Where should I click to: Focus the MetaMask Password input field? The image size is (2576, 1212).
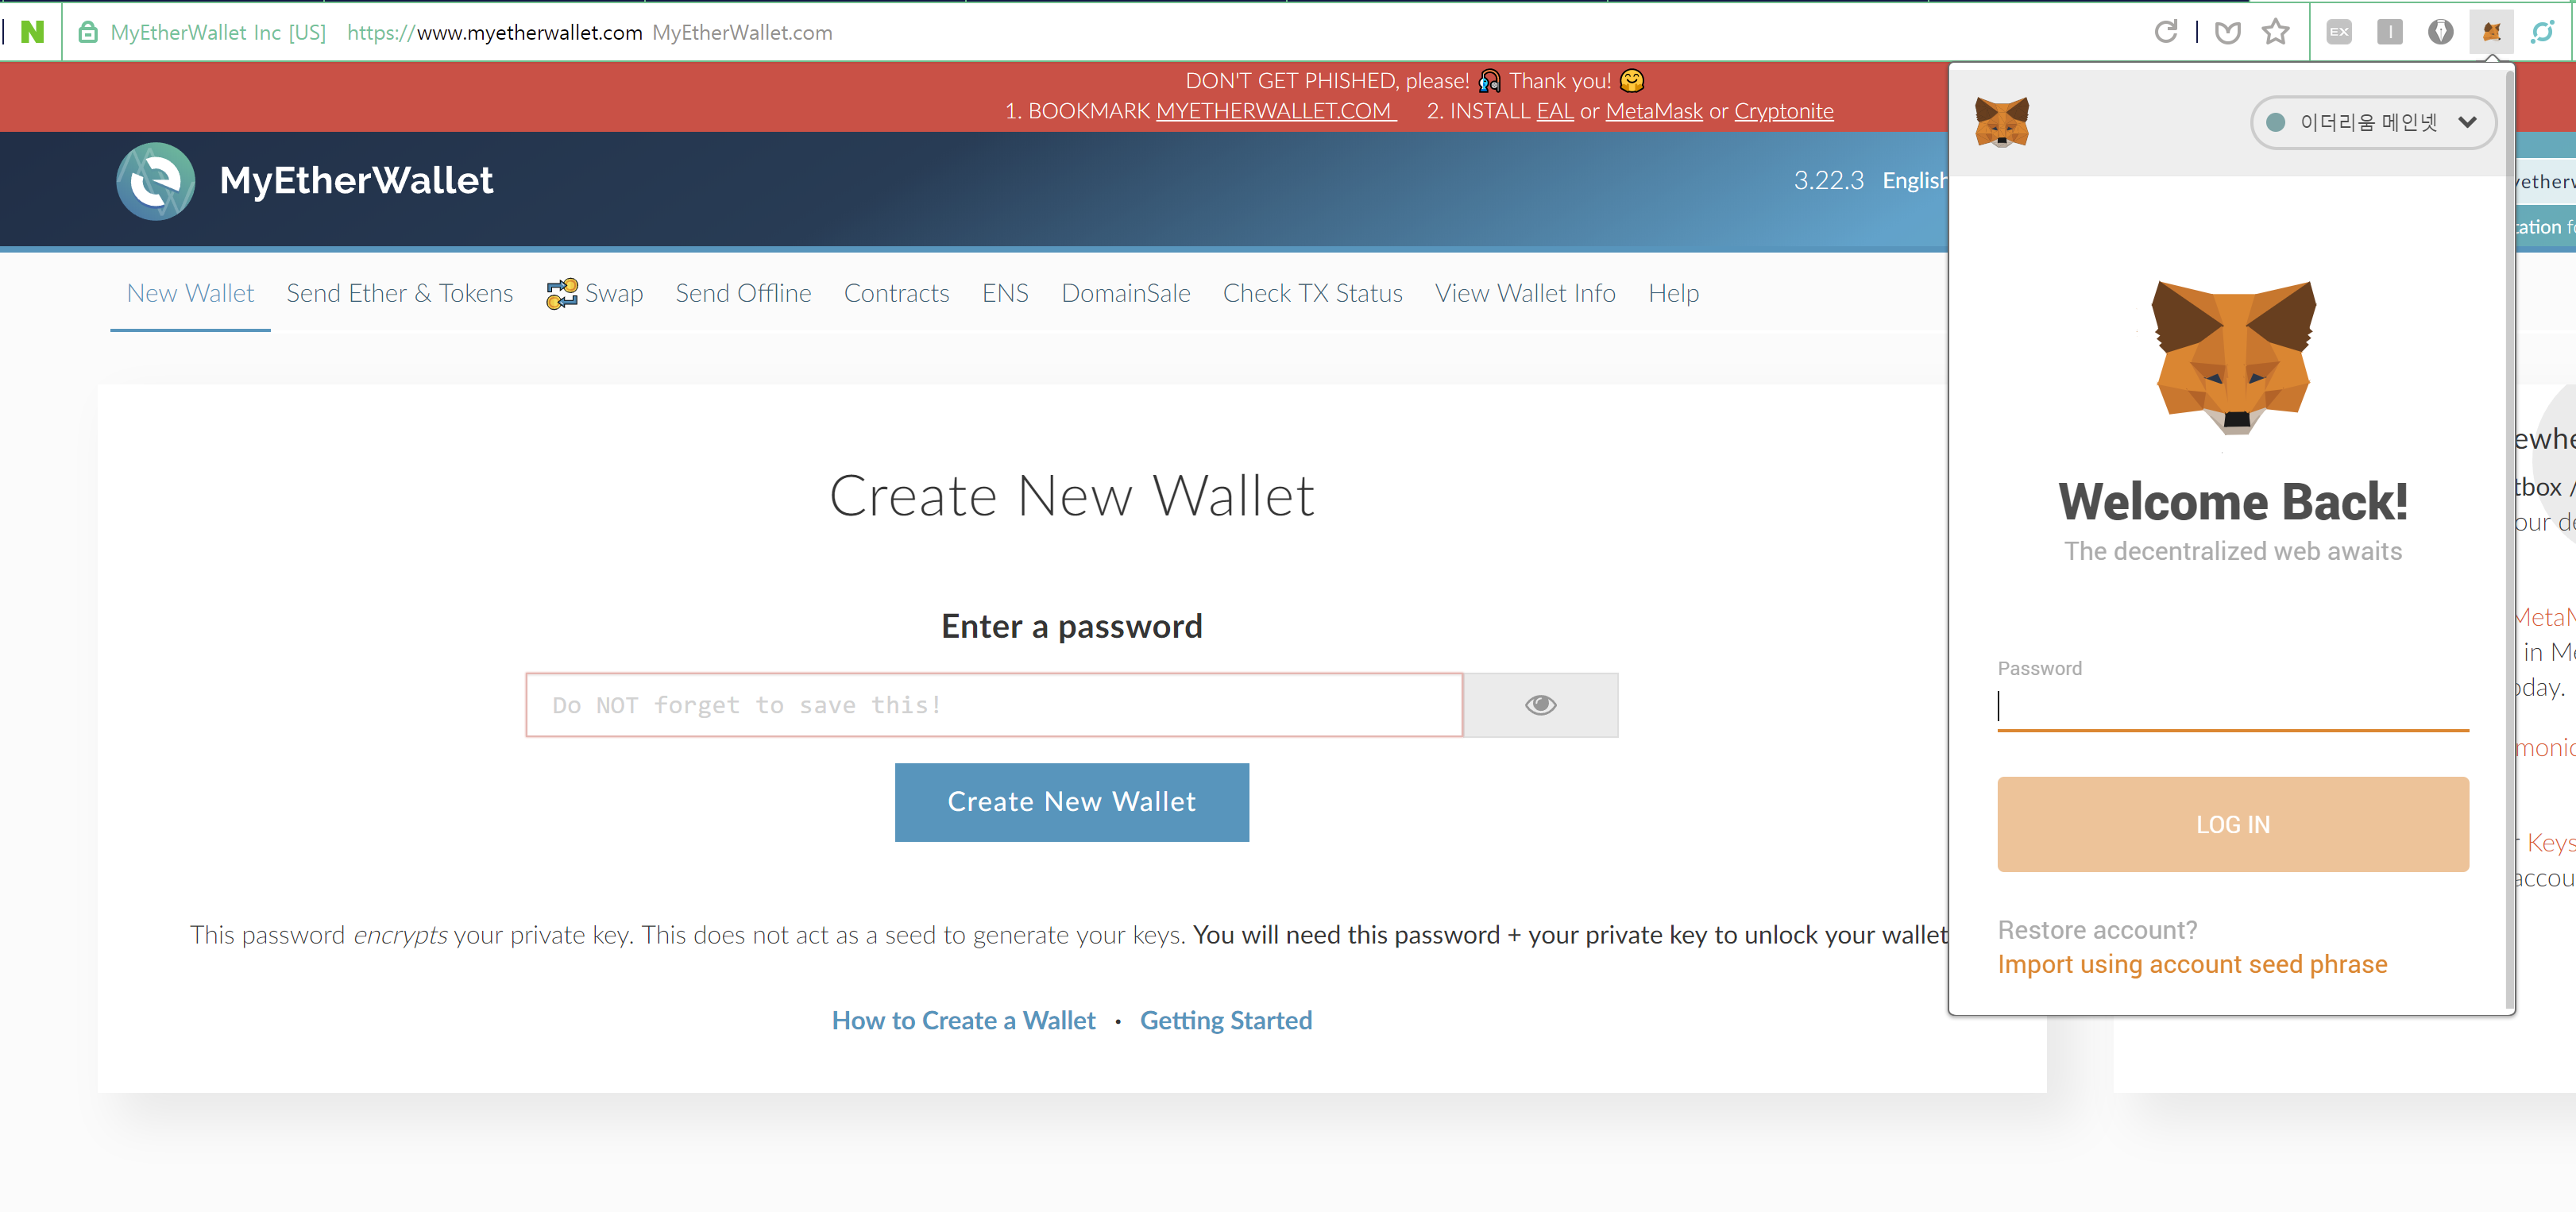tap(2233, 706)
